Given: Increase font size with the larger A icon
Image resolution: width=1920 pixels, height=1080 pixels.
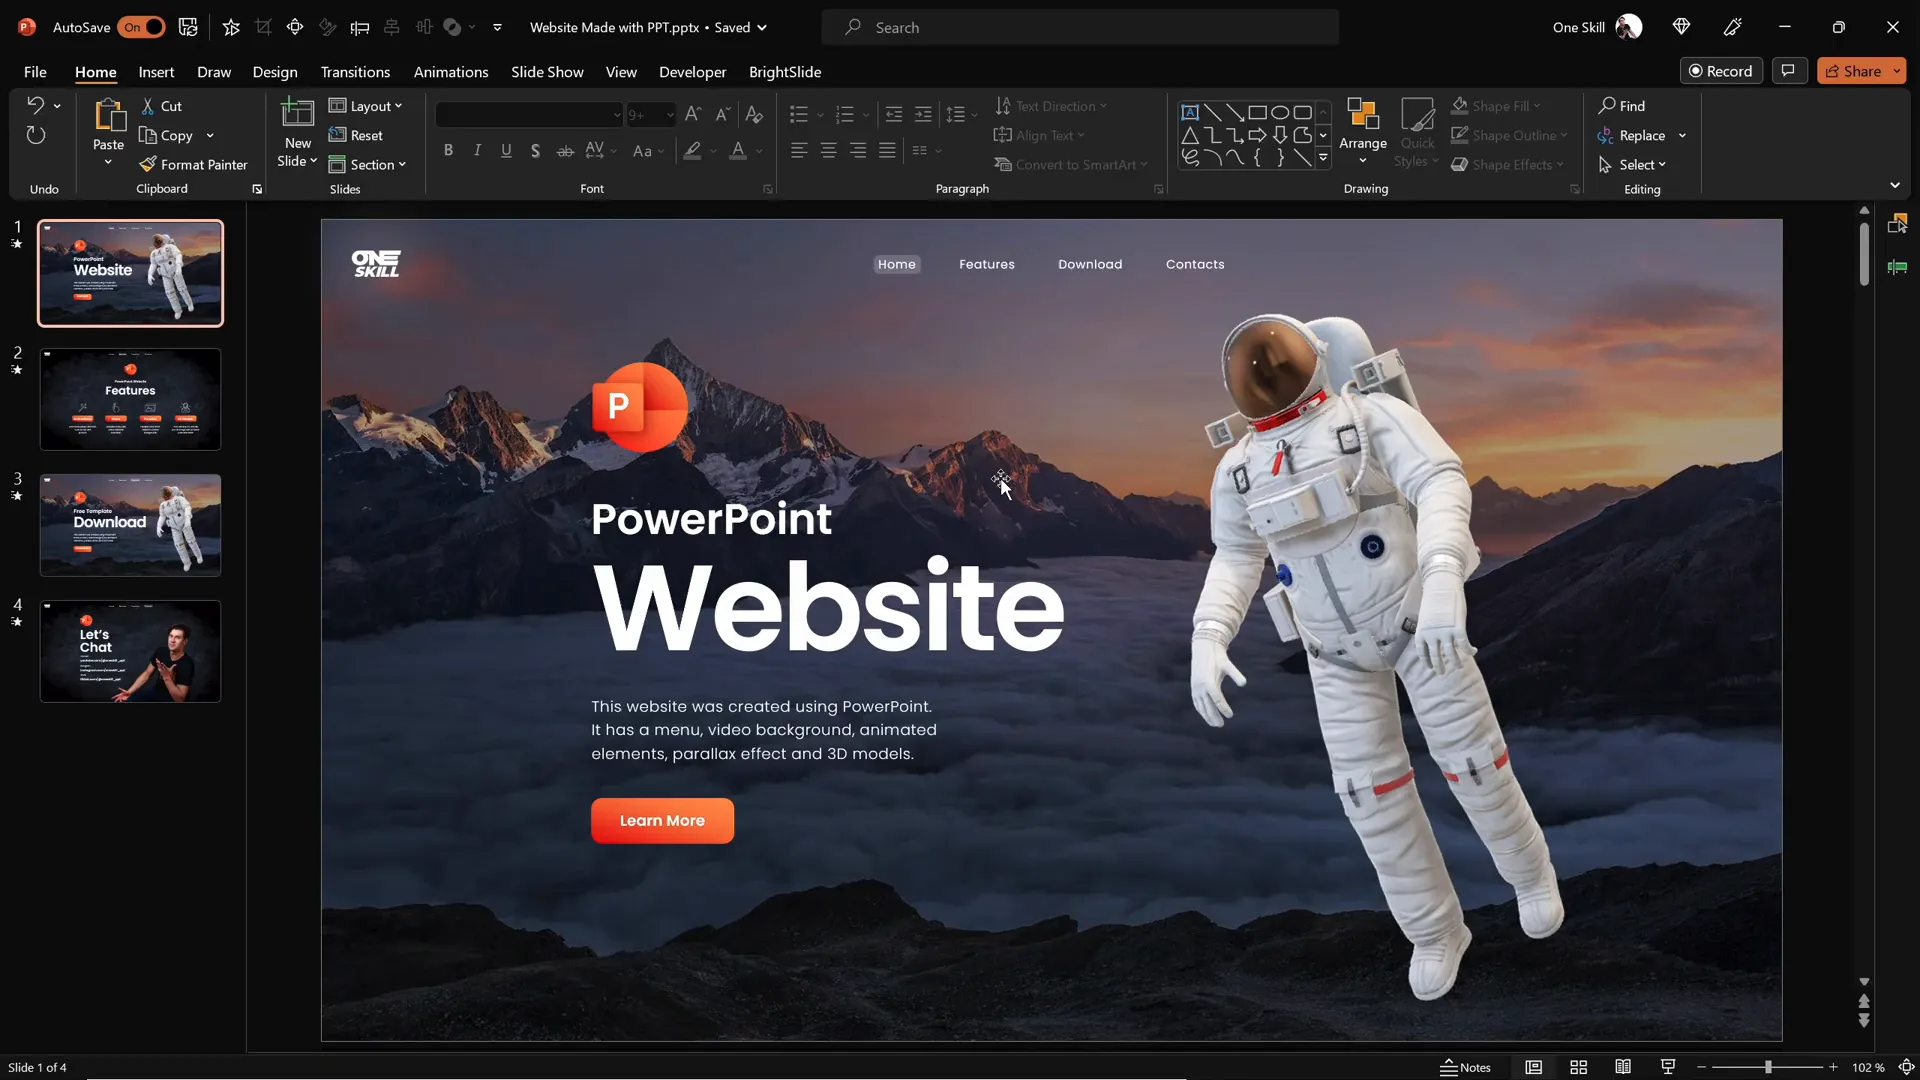Looking at the screenshot, I should 693,115.
